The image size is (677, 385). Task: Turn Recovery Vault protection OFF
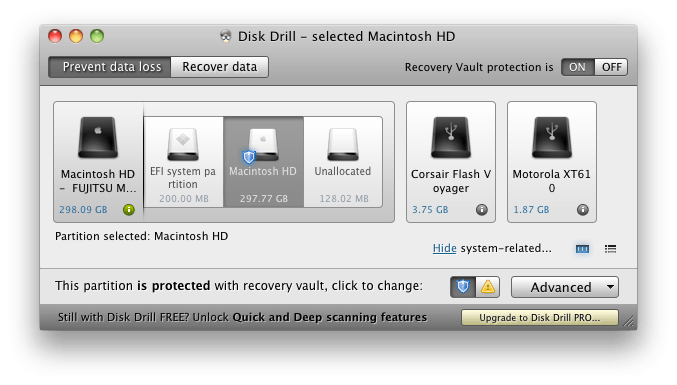(x=611, y=67)
